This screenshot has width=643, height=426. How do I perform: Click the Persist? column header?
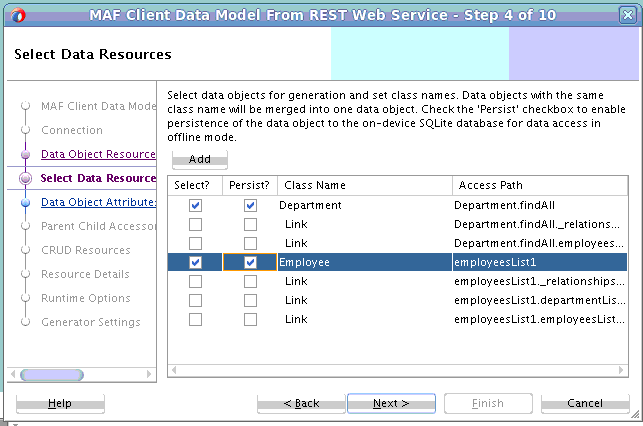tap(250, 185)
